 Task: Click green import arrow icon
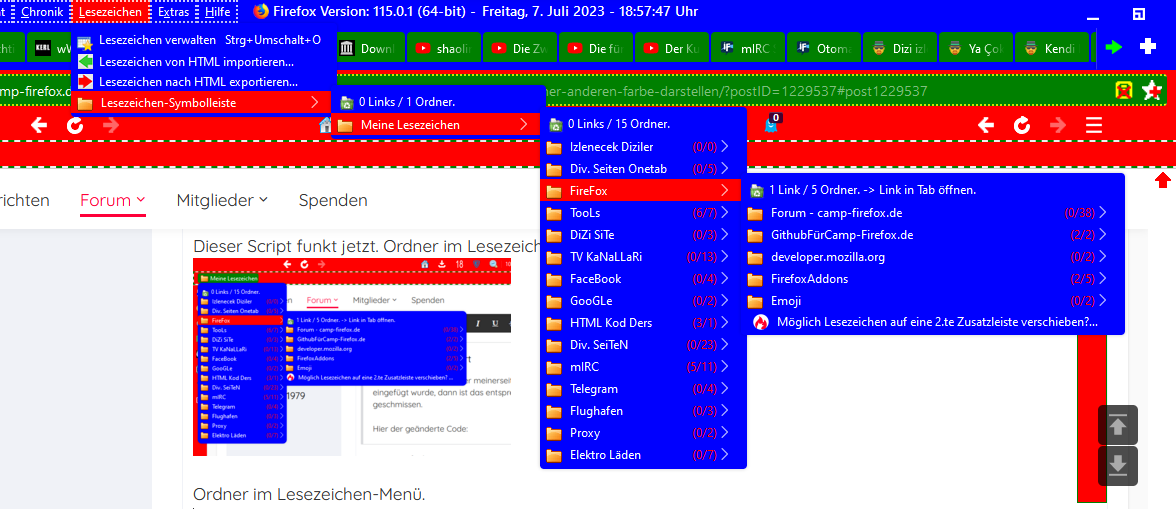point(85,61)
